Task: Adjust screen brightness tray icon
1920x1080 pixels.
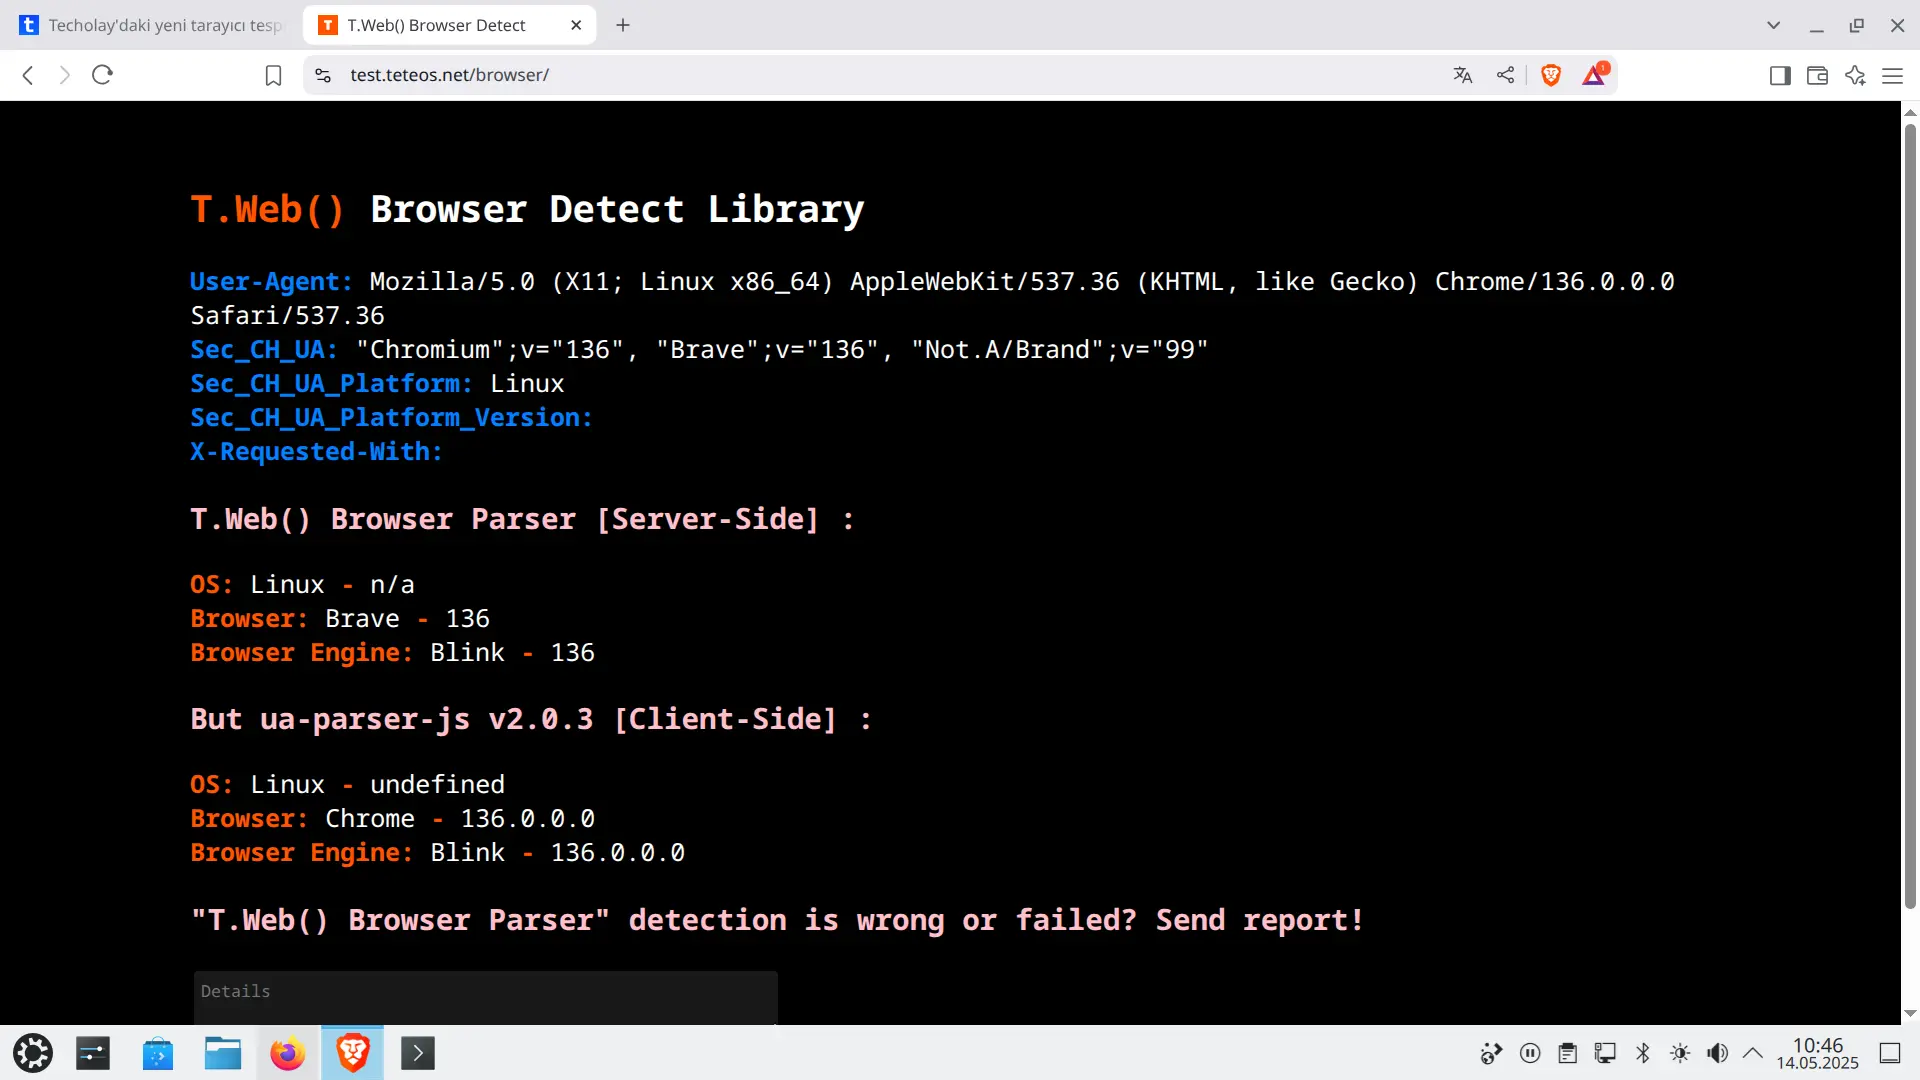Action: tap(1680, 1053)
